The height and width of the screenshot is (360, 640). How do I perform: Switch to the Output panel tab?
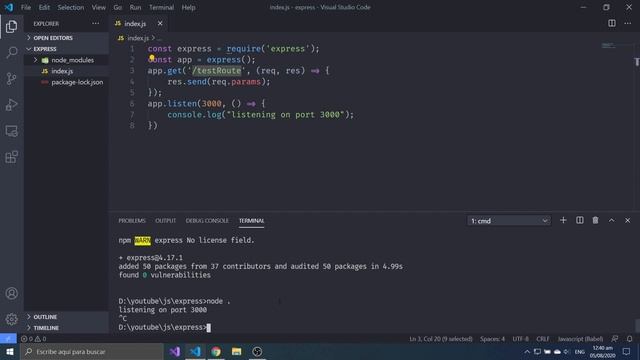tap(165, 221)
